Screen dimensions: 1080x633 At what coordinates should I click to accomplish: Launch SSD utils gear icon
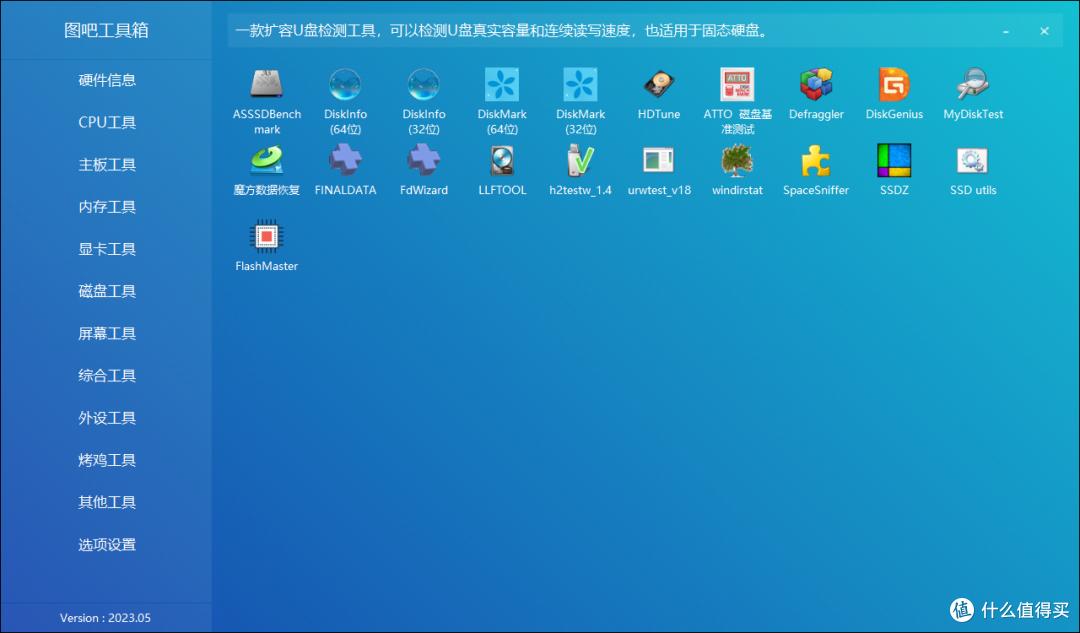pyautogui.click(x=973, y=160)
